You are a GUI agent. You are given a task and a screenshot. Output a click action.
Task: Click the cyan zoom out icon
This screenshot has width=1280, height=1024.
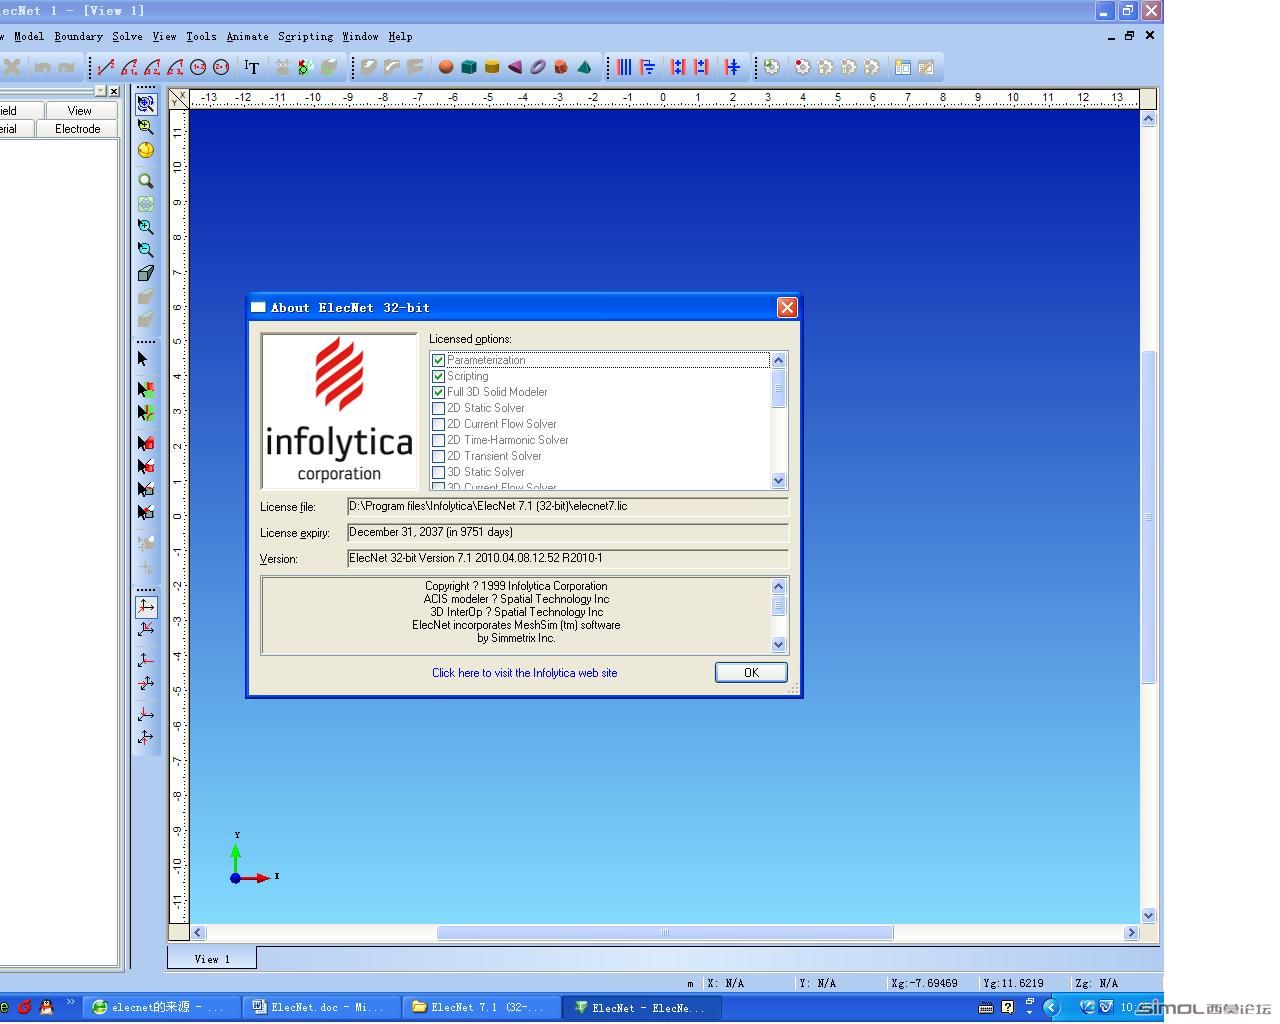point(146,250)
